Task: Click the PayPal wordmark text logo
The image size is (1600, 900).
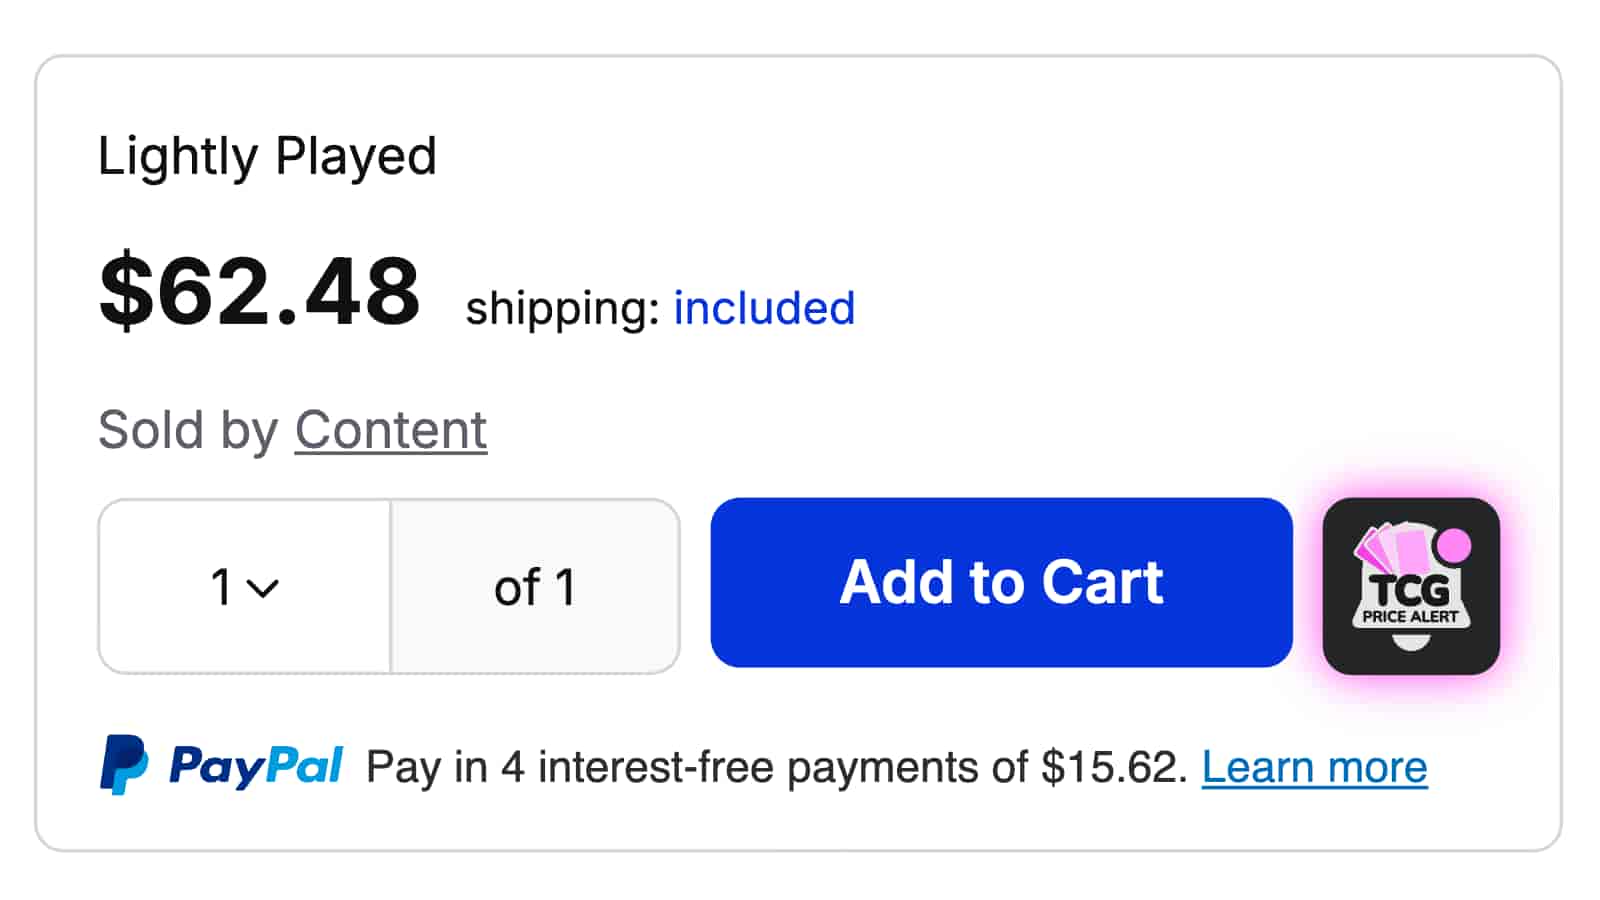Action: click(x=256, y=766)
